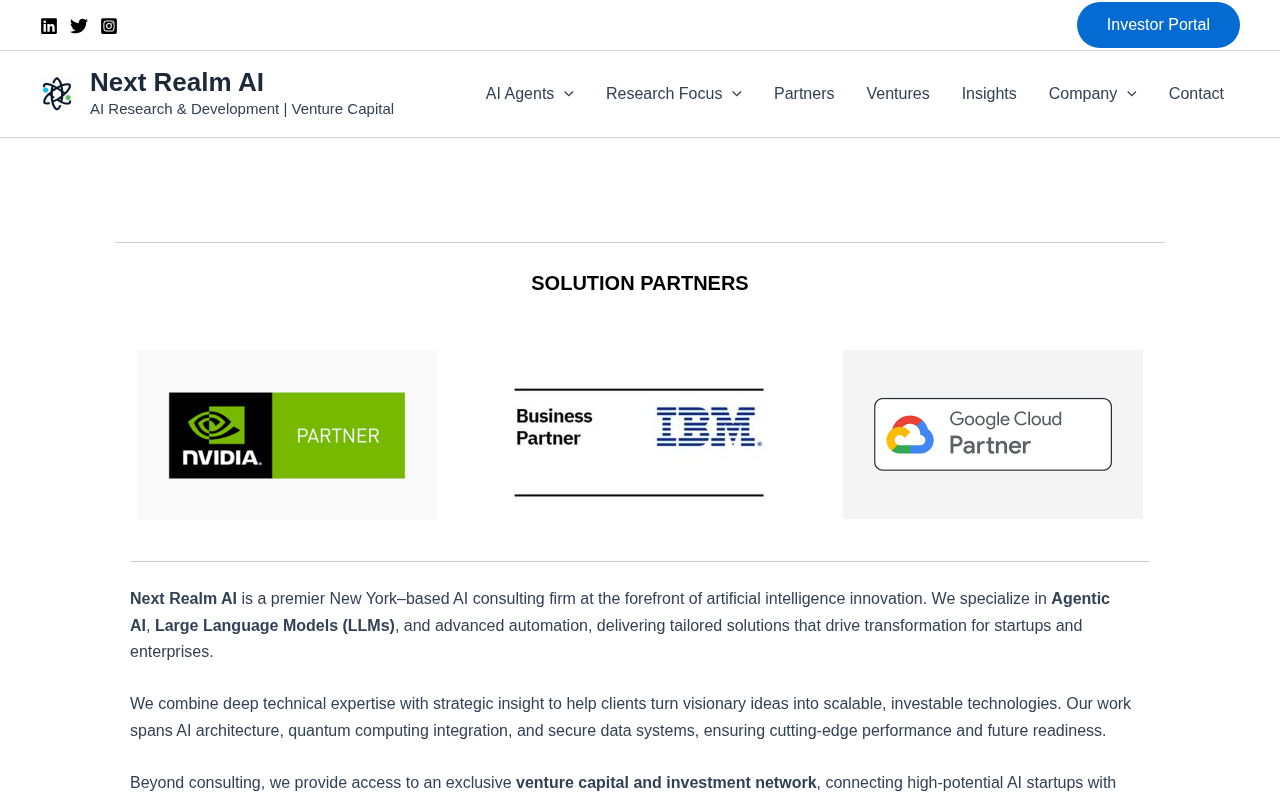The height and width of the screenshot is (800, 1280).
Task: Click the Investor Portal button
Action: (x=1158, y=25)
